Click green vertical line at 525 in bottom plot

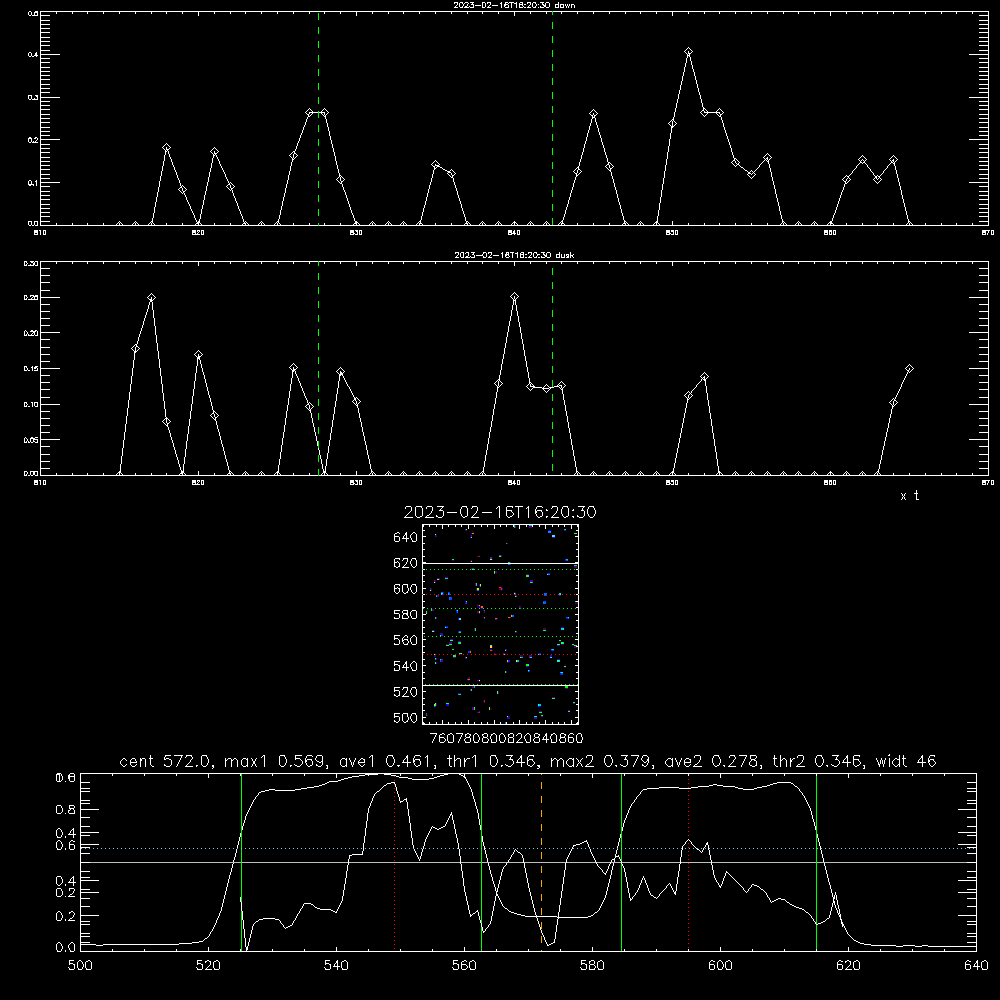(x=242, y=862)
